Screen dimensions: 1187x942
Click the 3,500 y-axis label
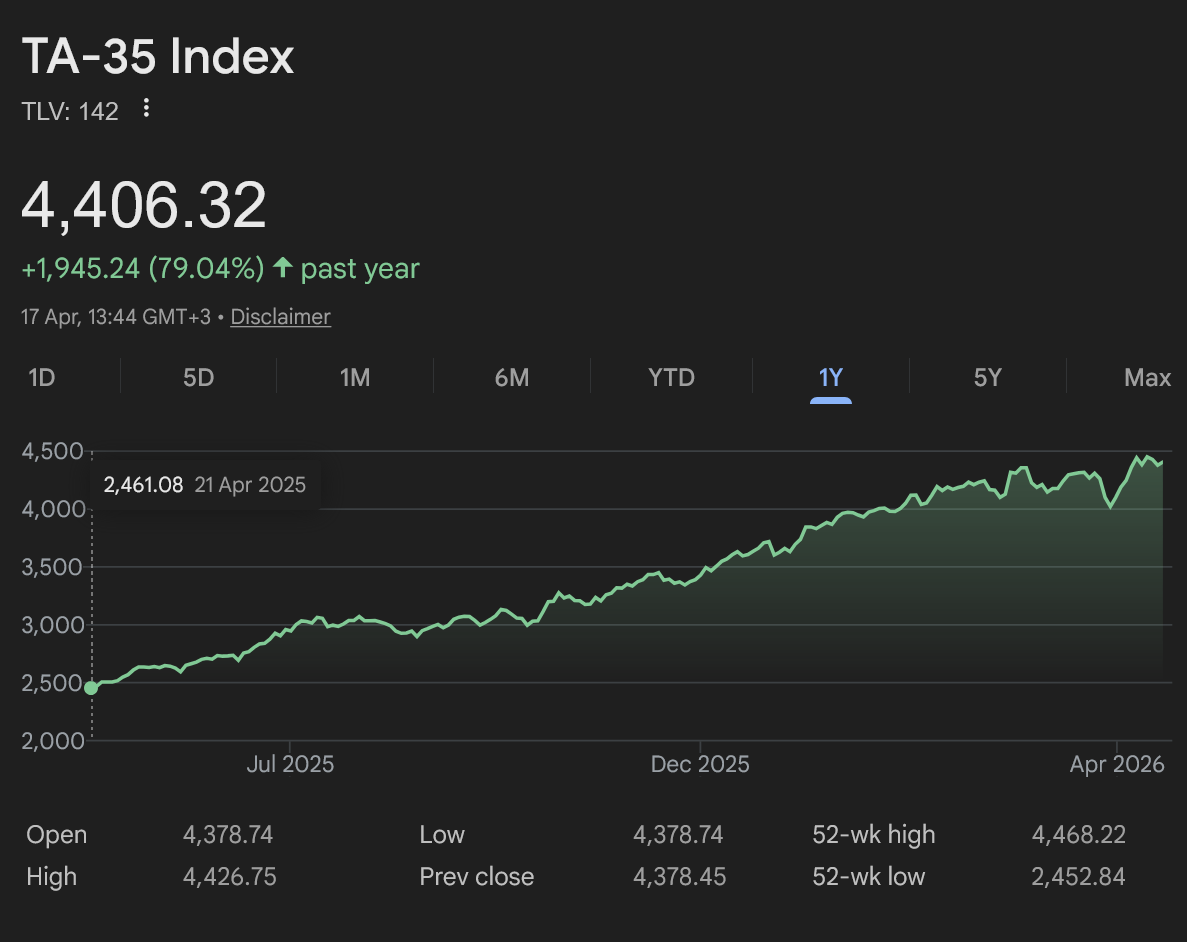pos(51,566)
